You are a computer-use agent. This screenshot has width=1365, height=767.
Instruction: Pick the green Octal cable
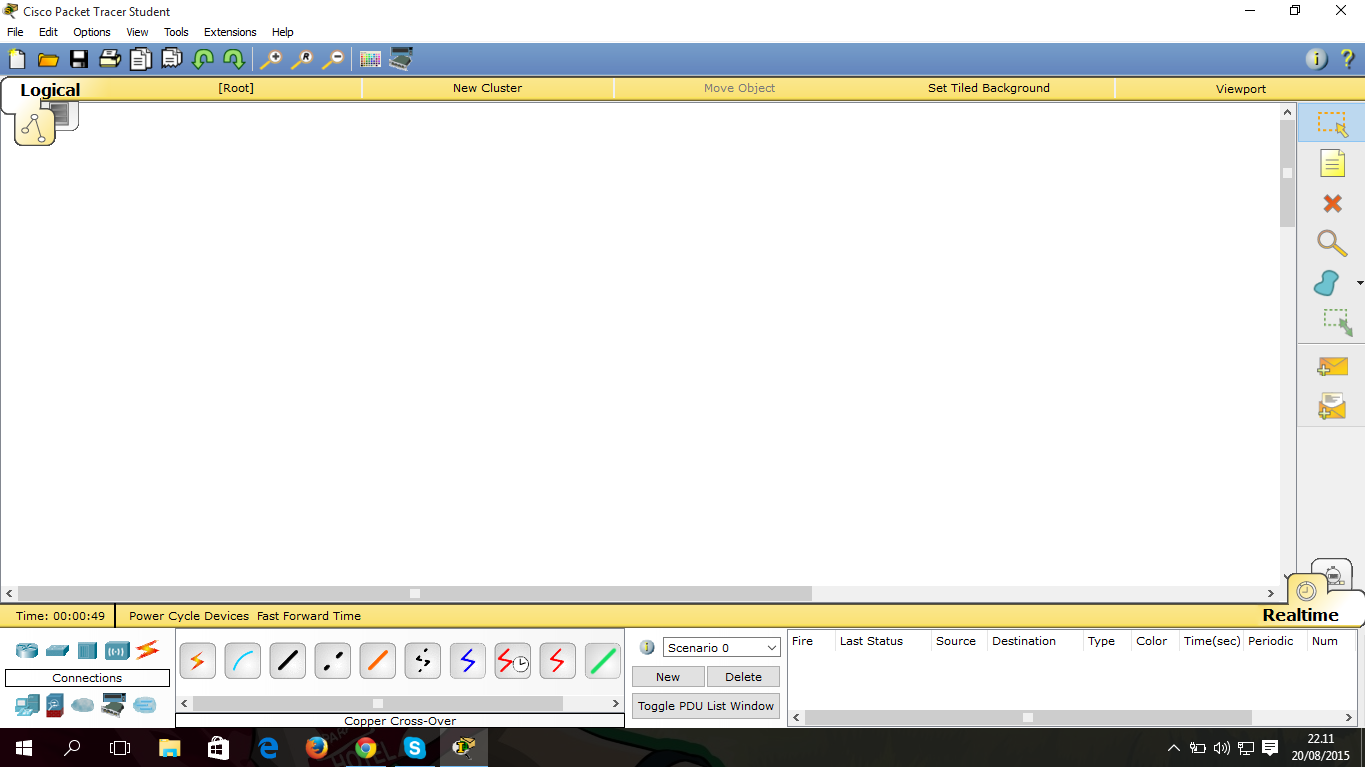[602, 661]
